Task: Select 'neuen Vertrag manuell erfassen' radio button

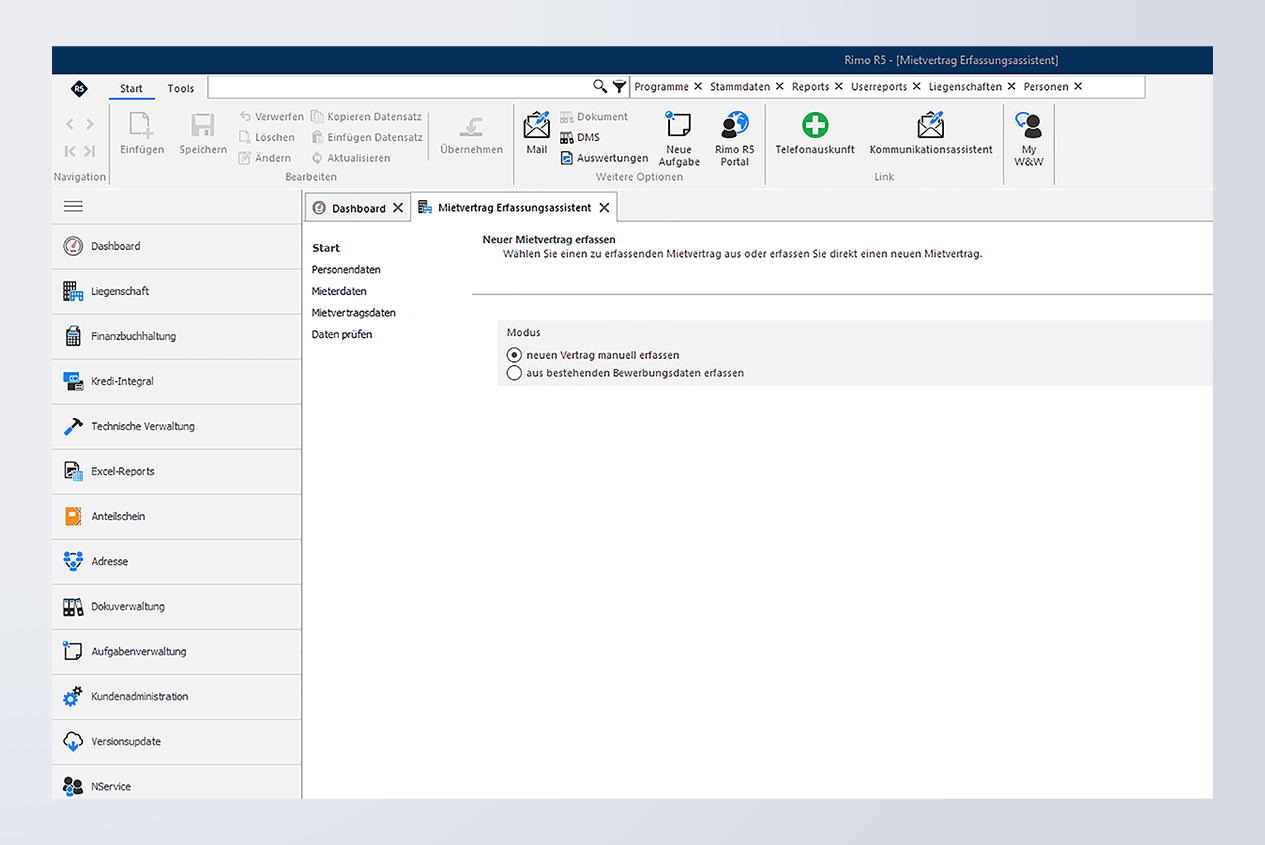Action: click(514, 355)
